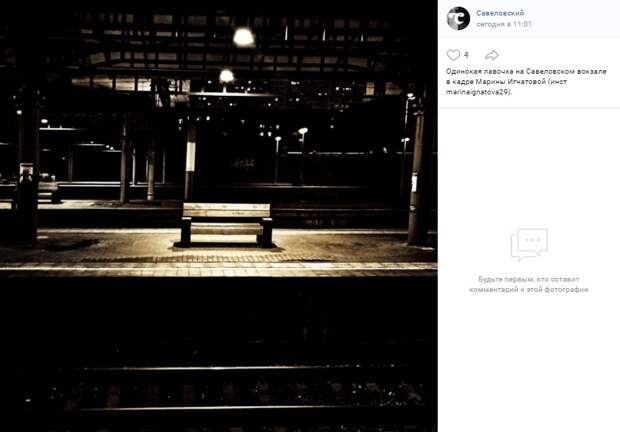Click marinaignatova29 in the caption
Screen dimensions: 620x432
click(x=478, y=92)
